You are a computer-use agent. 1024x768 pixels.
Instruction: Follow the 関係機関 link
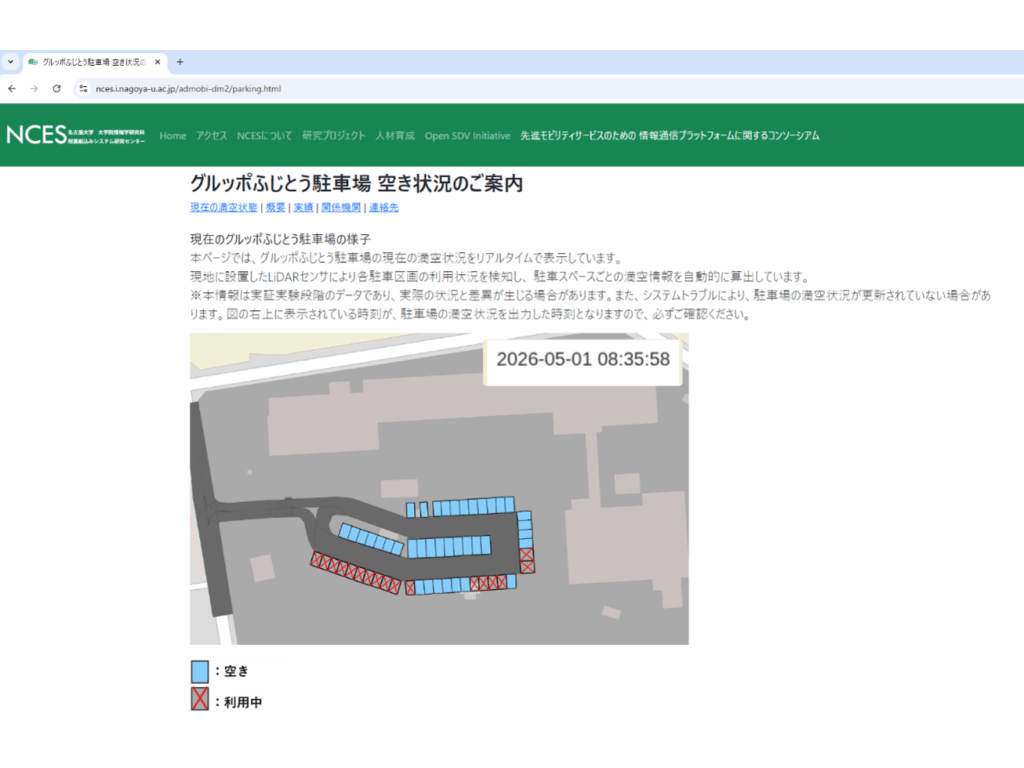pyautogui.click(x=341, y=207)
